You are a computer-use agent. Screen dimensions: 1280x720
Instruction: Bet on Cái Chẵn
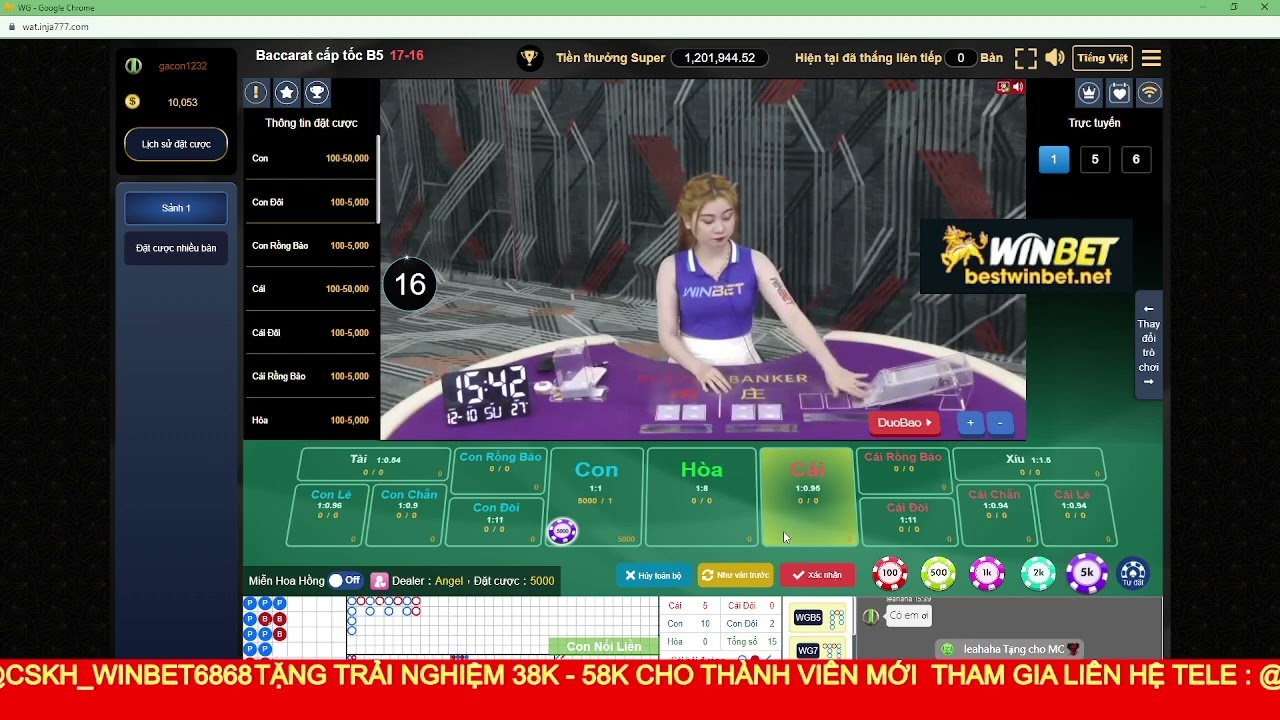click(x=995, y=515)
